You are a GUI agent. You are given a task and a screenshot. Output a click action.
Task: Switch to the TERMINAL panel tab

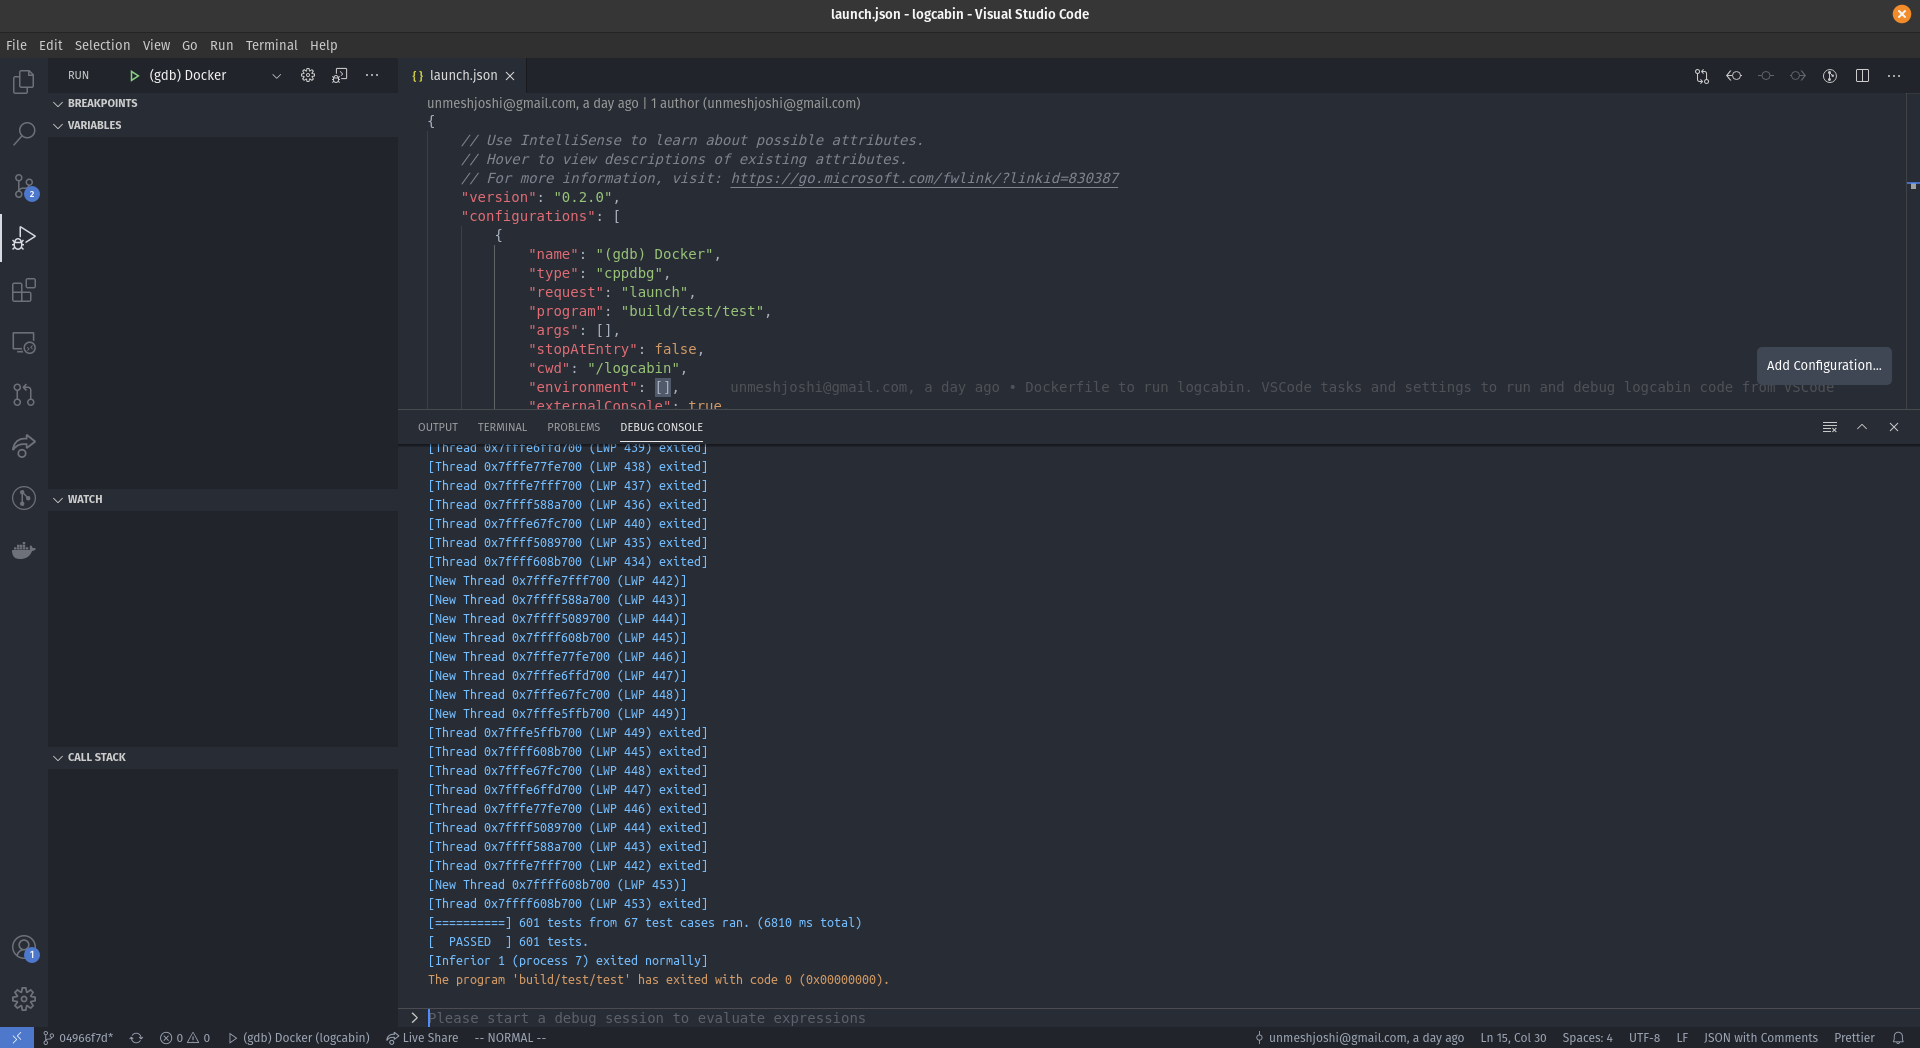click(502, 427)
